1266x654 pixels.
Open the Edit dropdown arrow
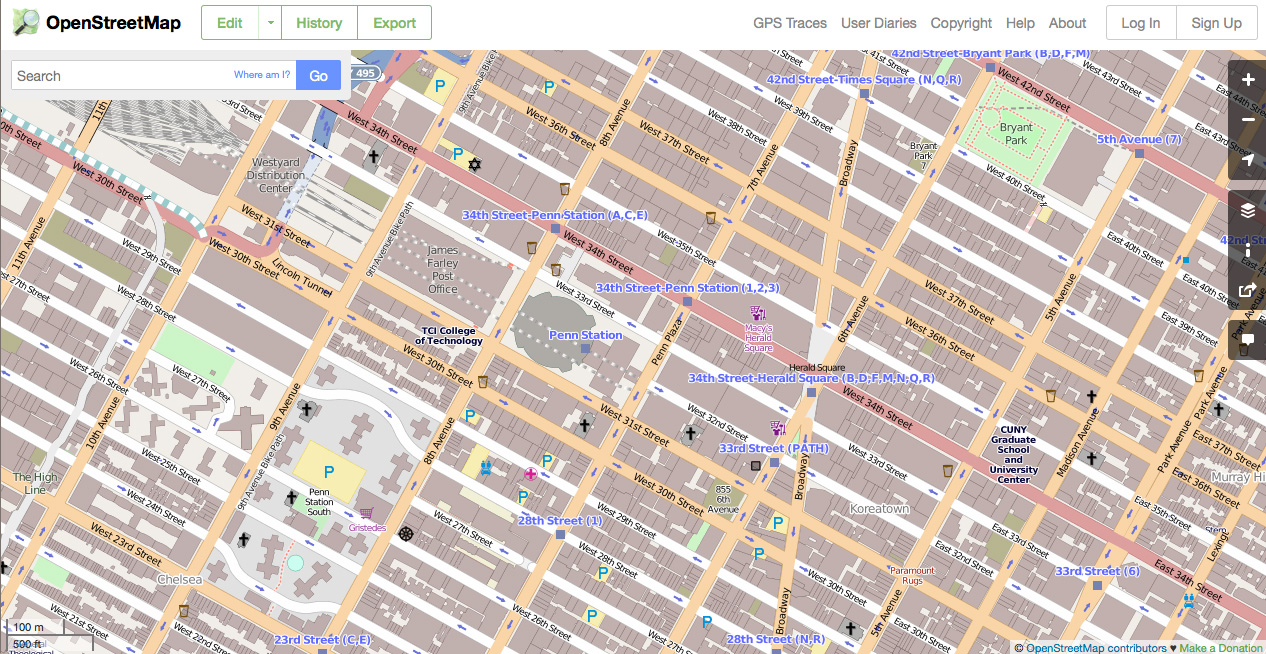click(x=268, y=21)
